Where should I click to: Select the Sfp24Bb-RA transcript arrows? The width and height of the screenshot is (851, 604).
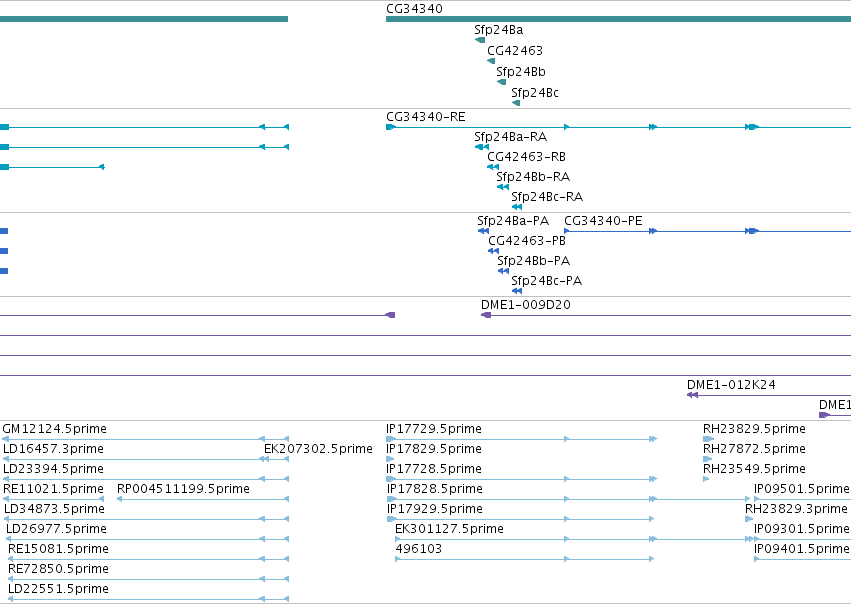tap(503, 187)
